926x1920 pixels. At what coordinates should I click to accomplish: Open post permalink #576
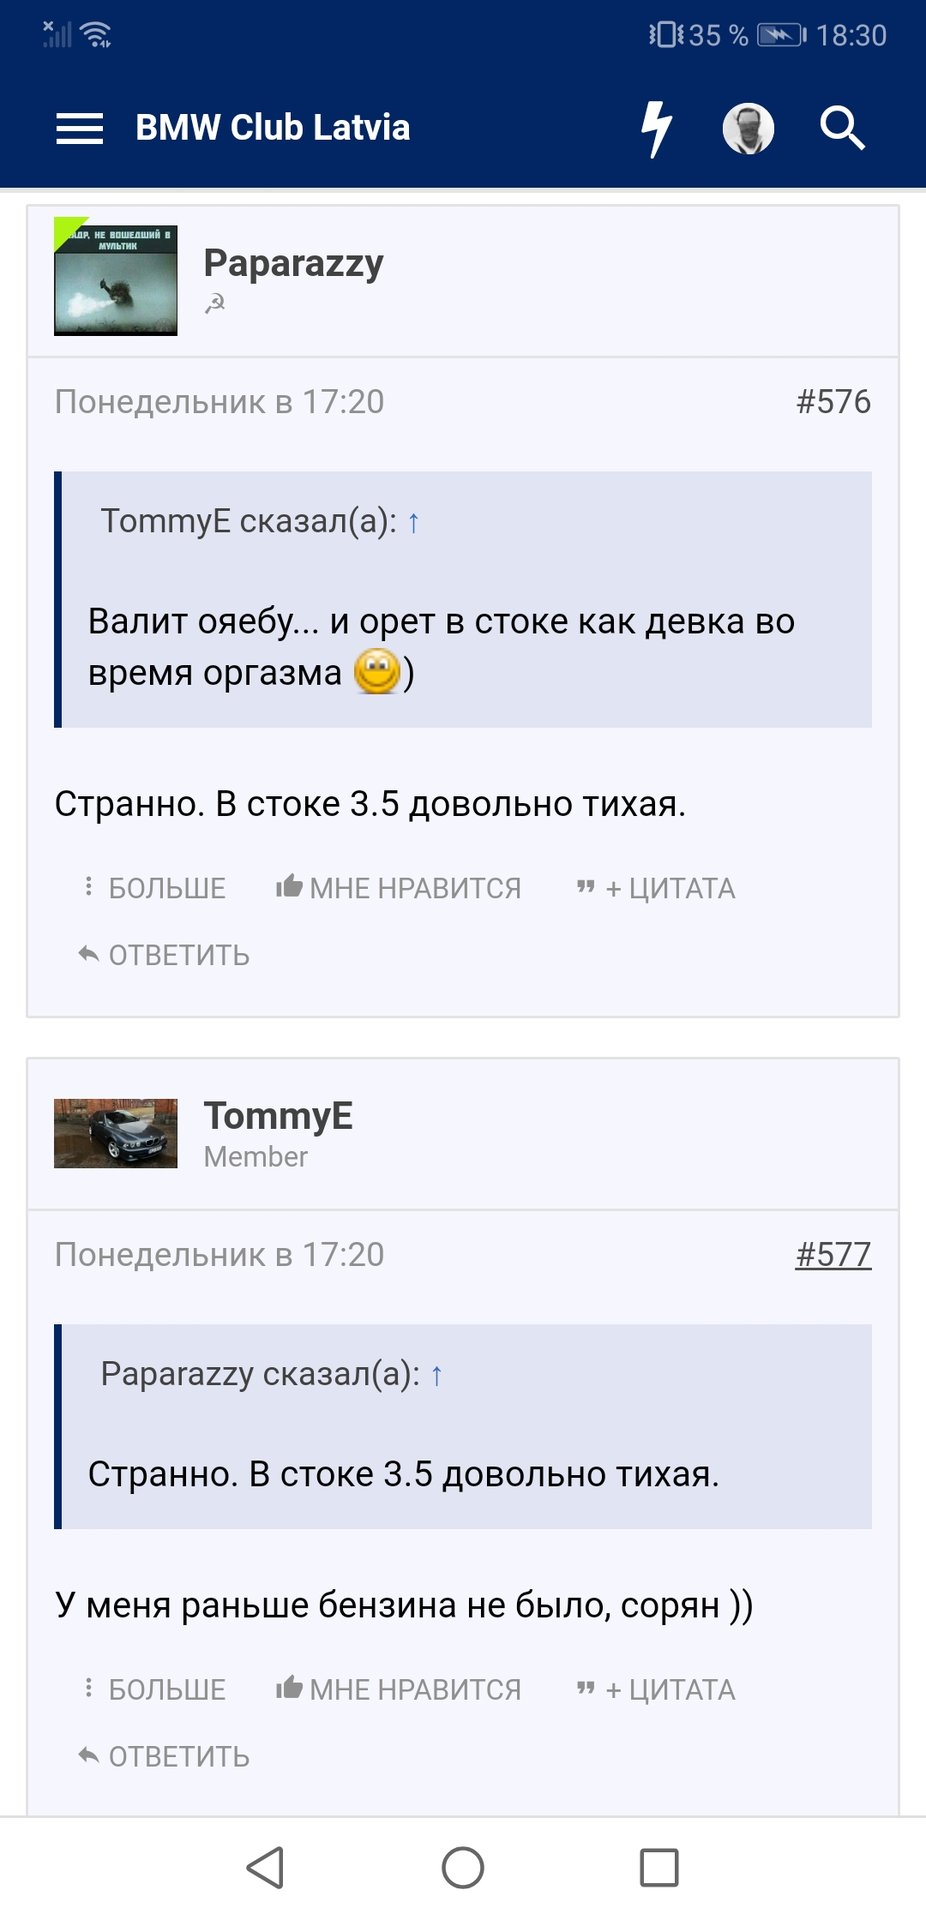[x=833, y=402]
